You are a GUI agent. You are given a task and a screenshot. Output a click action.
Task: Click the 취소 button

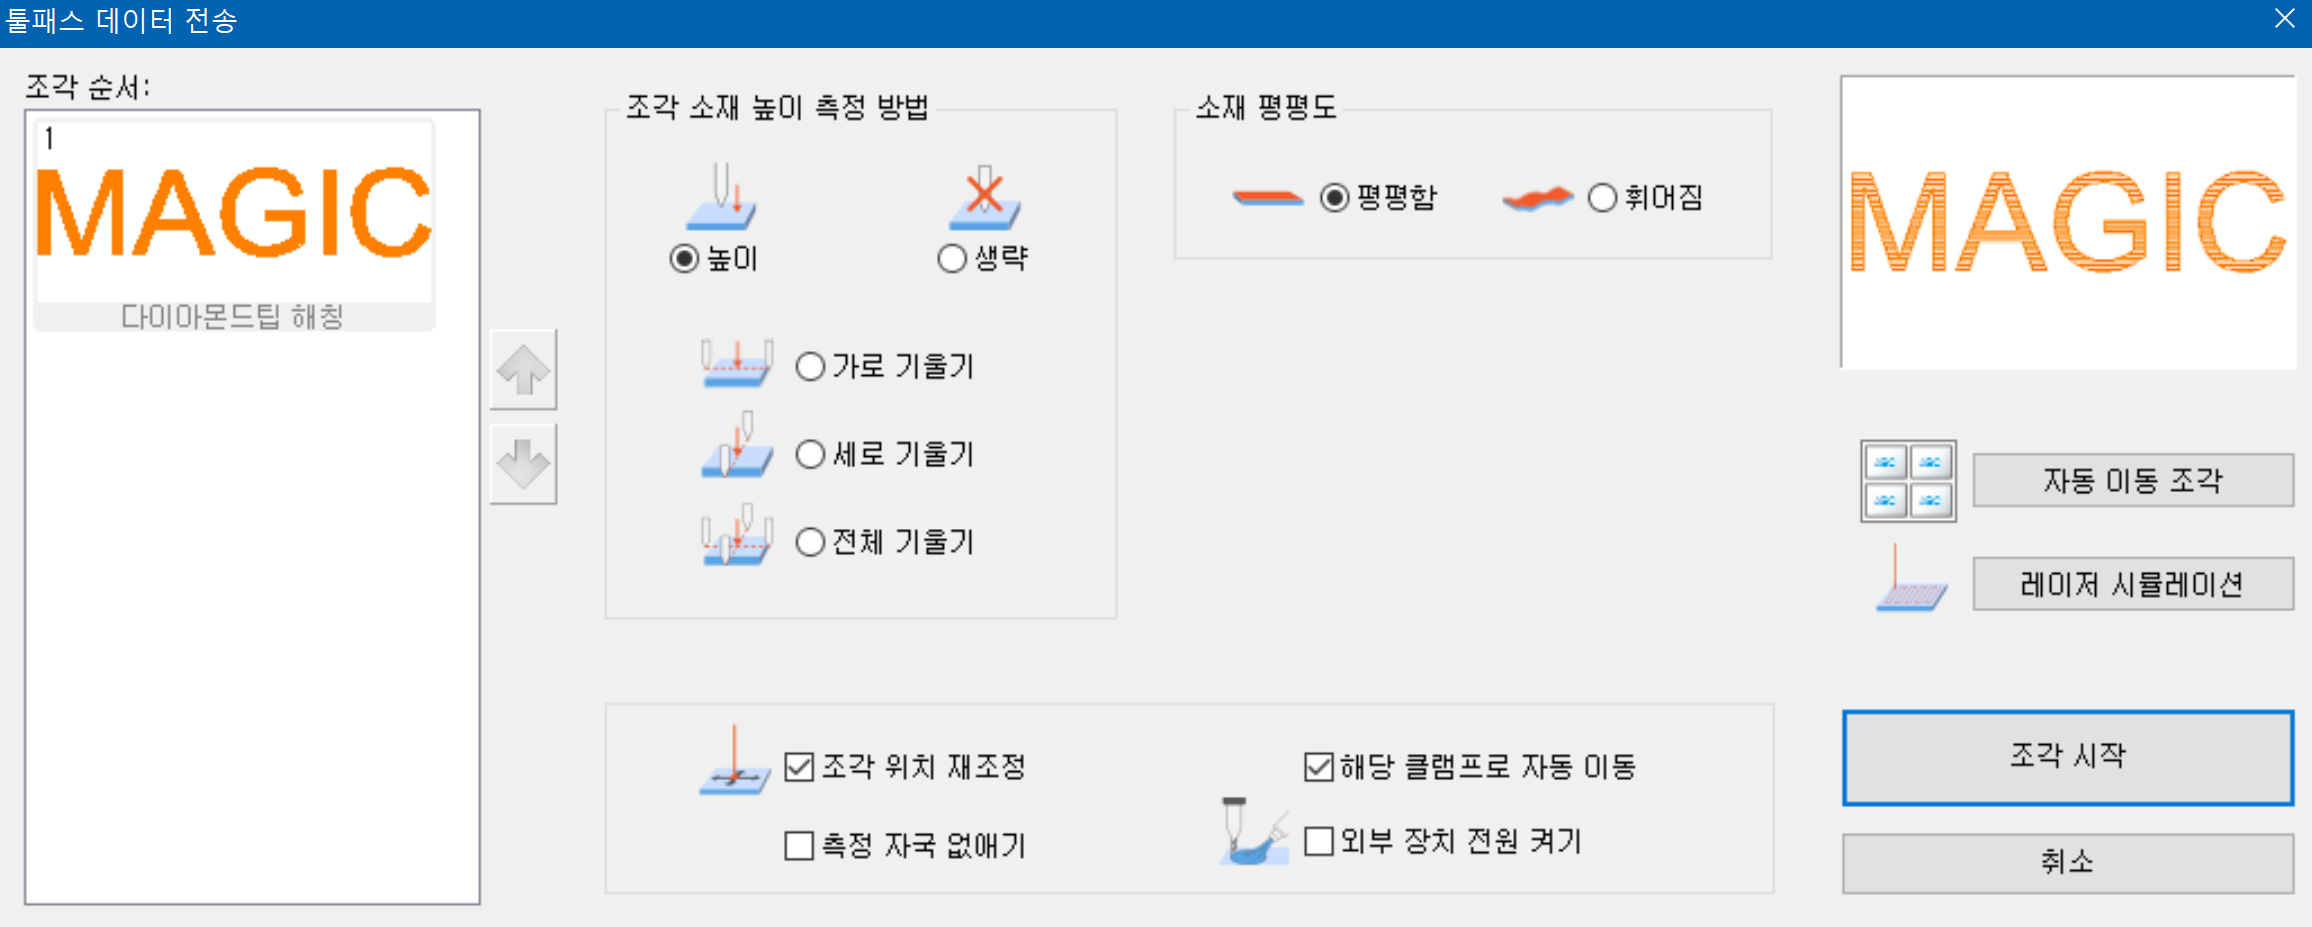click(2068, 863)
